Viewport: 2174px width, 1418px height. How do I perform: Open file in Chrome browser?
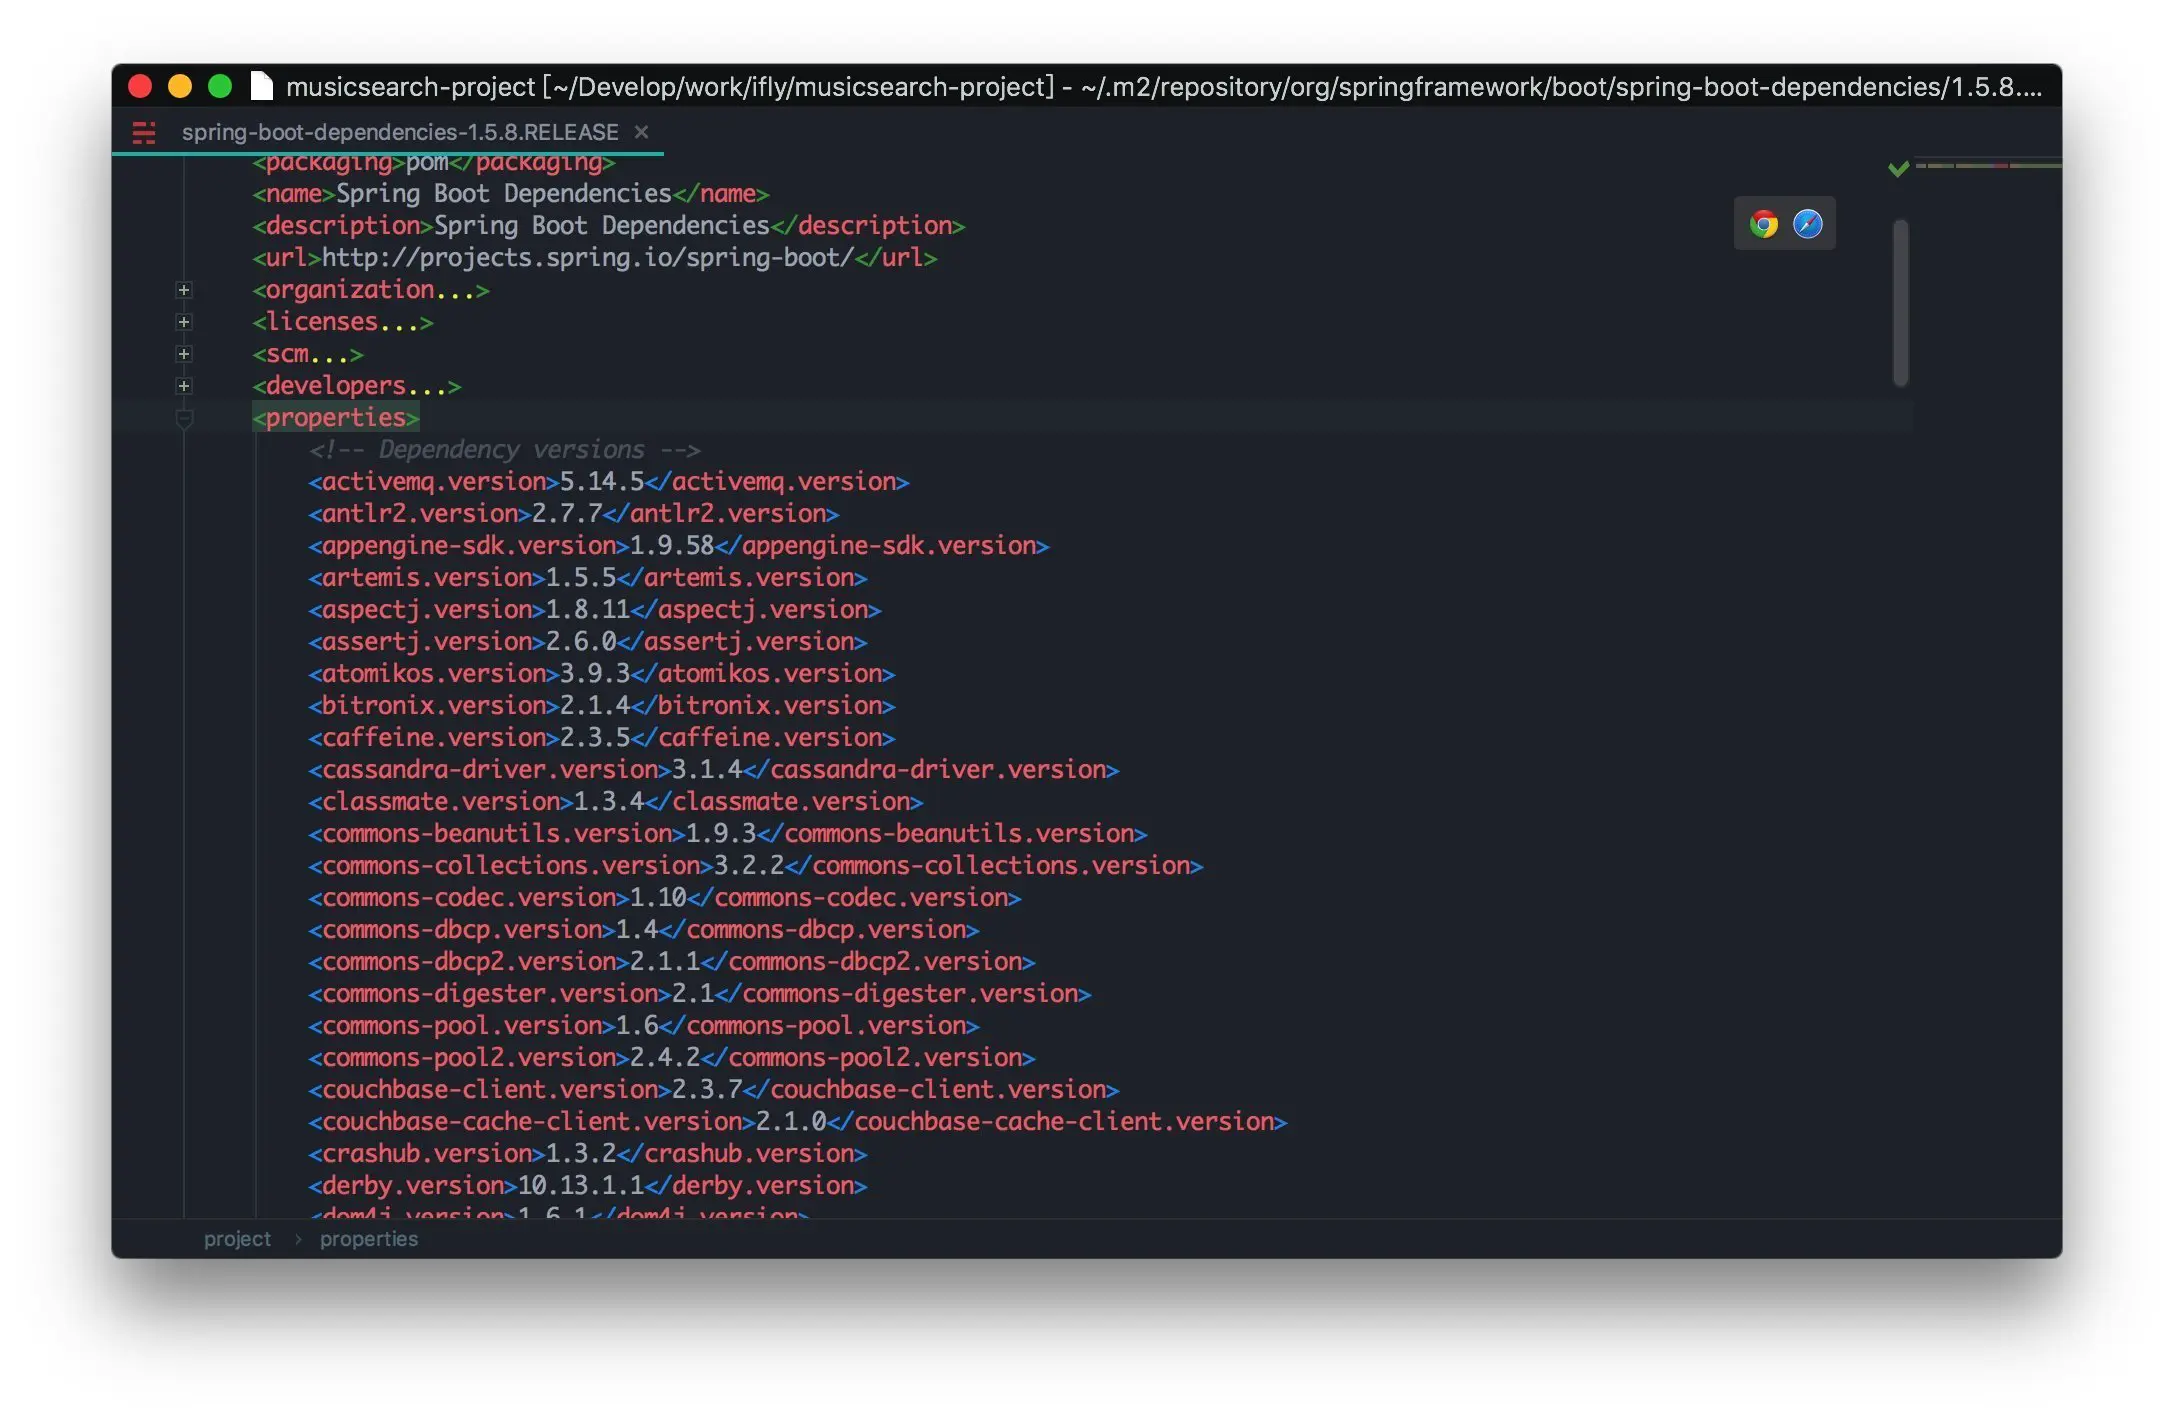point(1763,224)
